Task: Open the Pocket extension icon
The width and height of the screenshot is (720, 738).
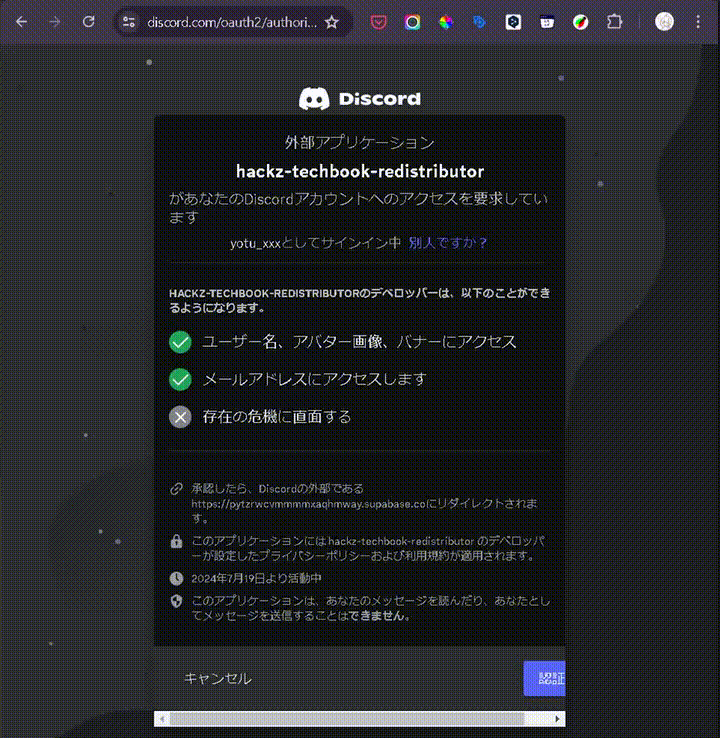Action: pos(378,22)
